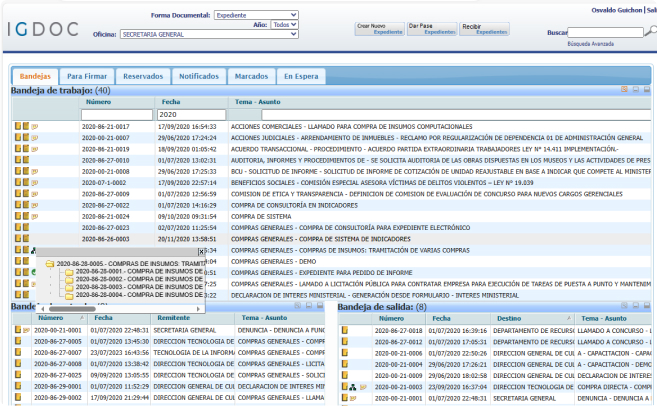Focus the Buscar search input field
Viewport: 657px width, 406px height.
(605, 32)
